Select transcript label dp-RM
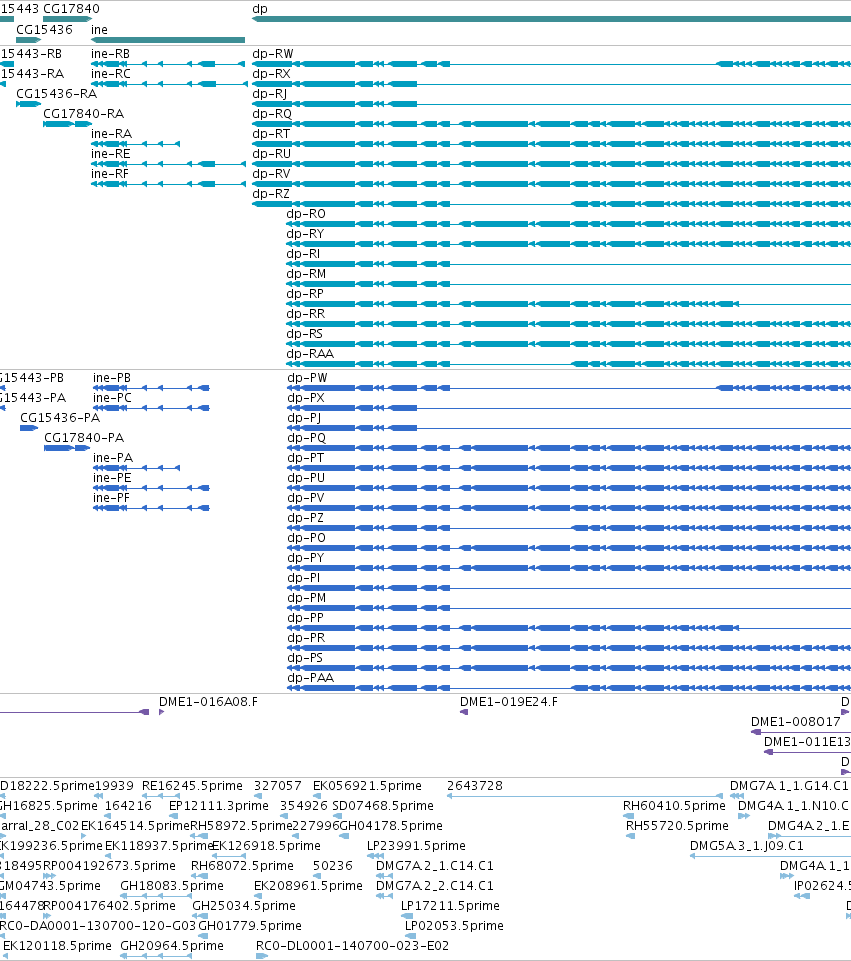The height and width of the screenshot is (961, 851). [306, 274]
